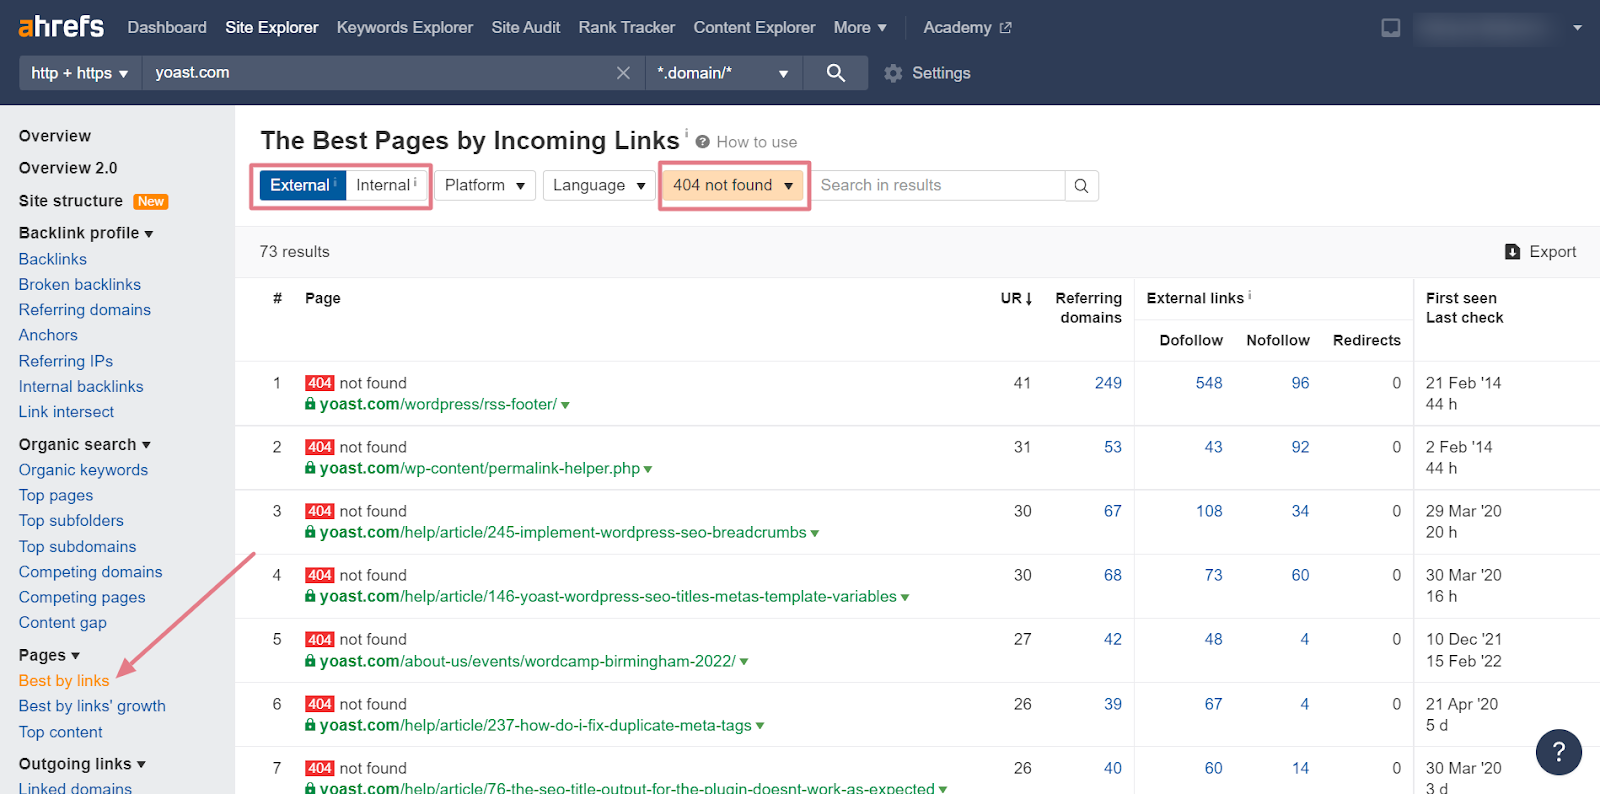1600x794 pixels.
Task: Clear the yoast.com domain input
Action: (x=623, y=73)
